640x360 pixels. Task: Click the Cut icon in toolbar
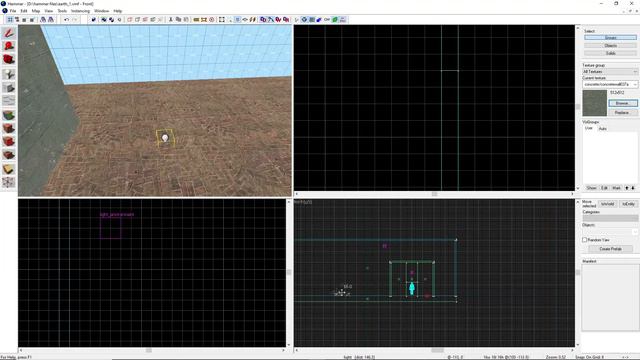tap(171, 20)
